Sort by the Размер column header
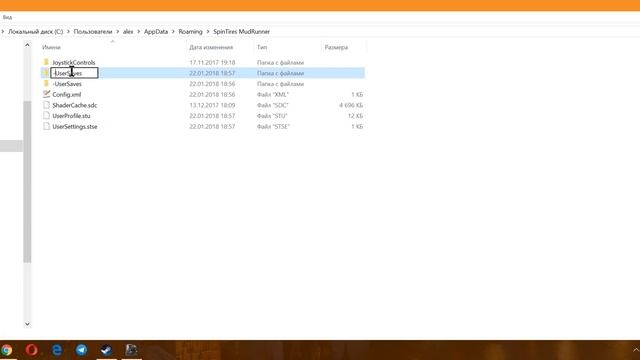 click(x=336, y=47)
